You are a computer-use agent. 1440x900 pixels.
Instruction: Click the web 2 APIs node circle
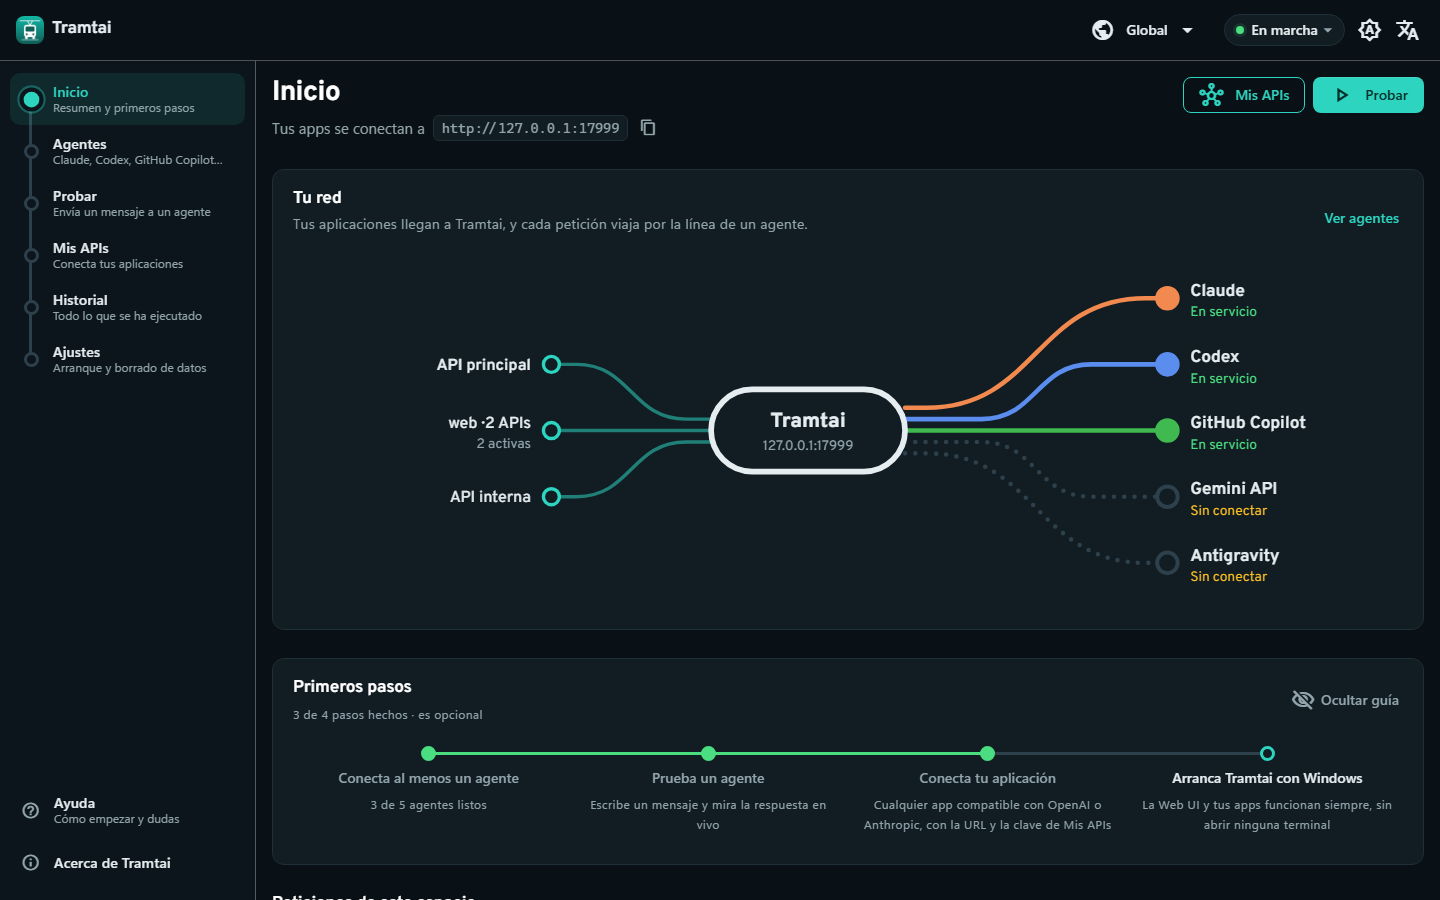551,430
